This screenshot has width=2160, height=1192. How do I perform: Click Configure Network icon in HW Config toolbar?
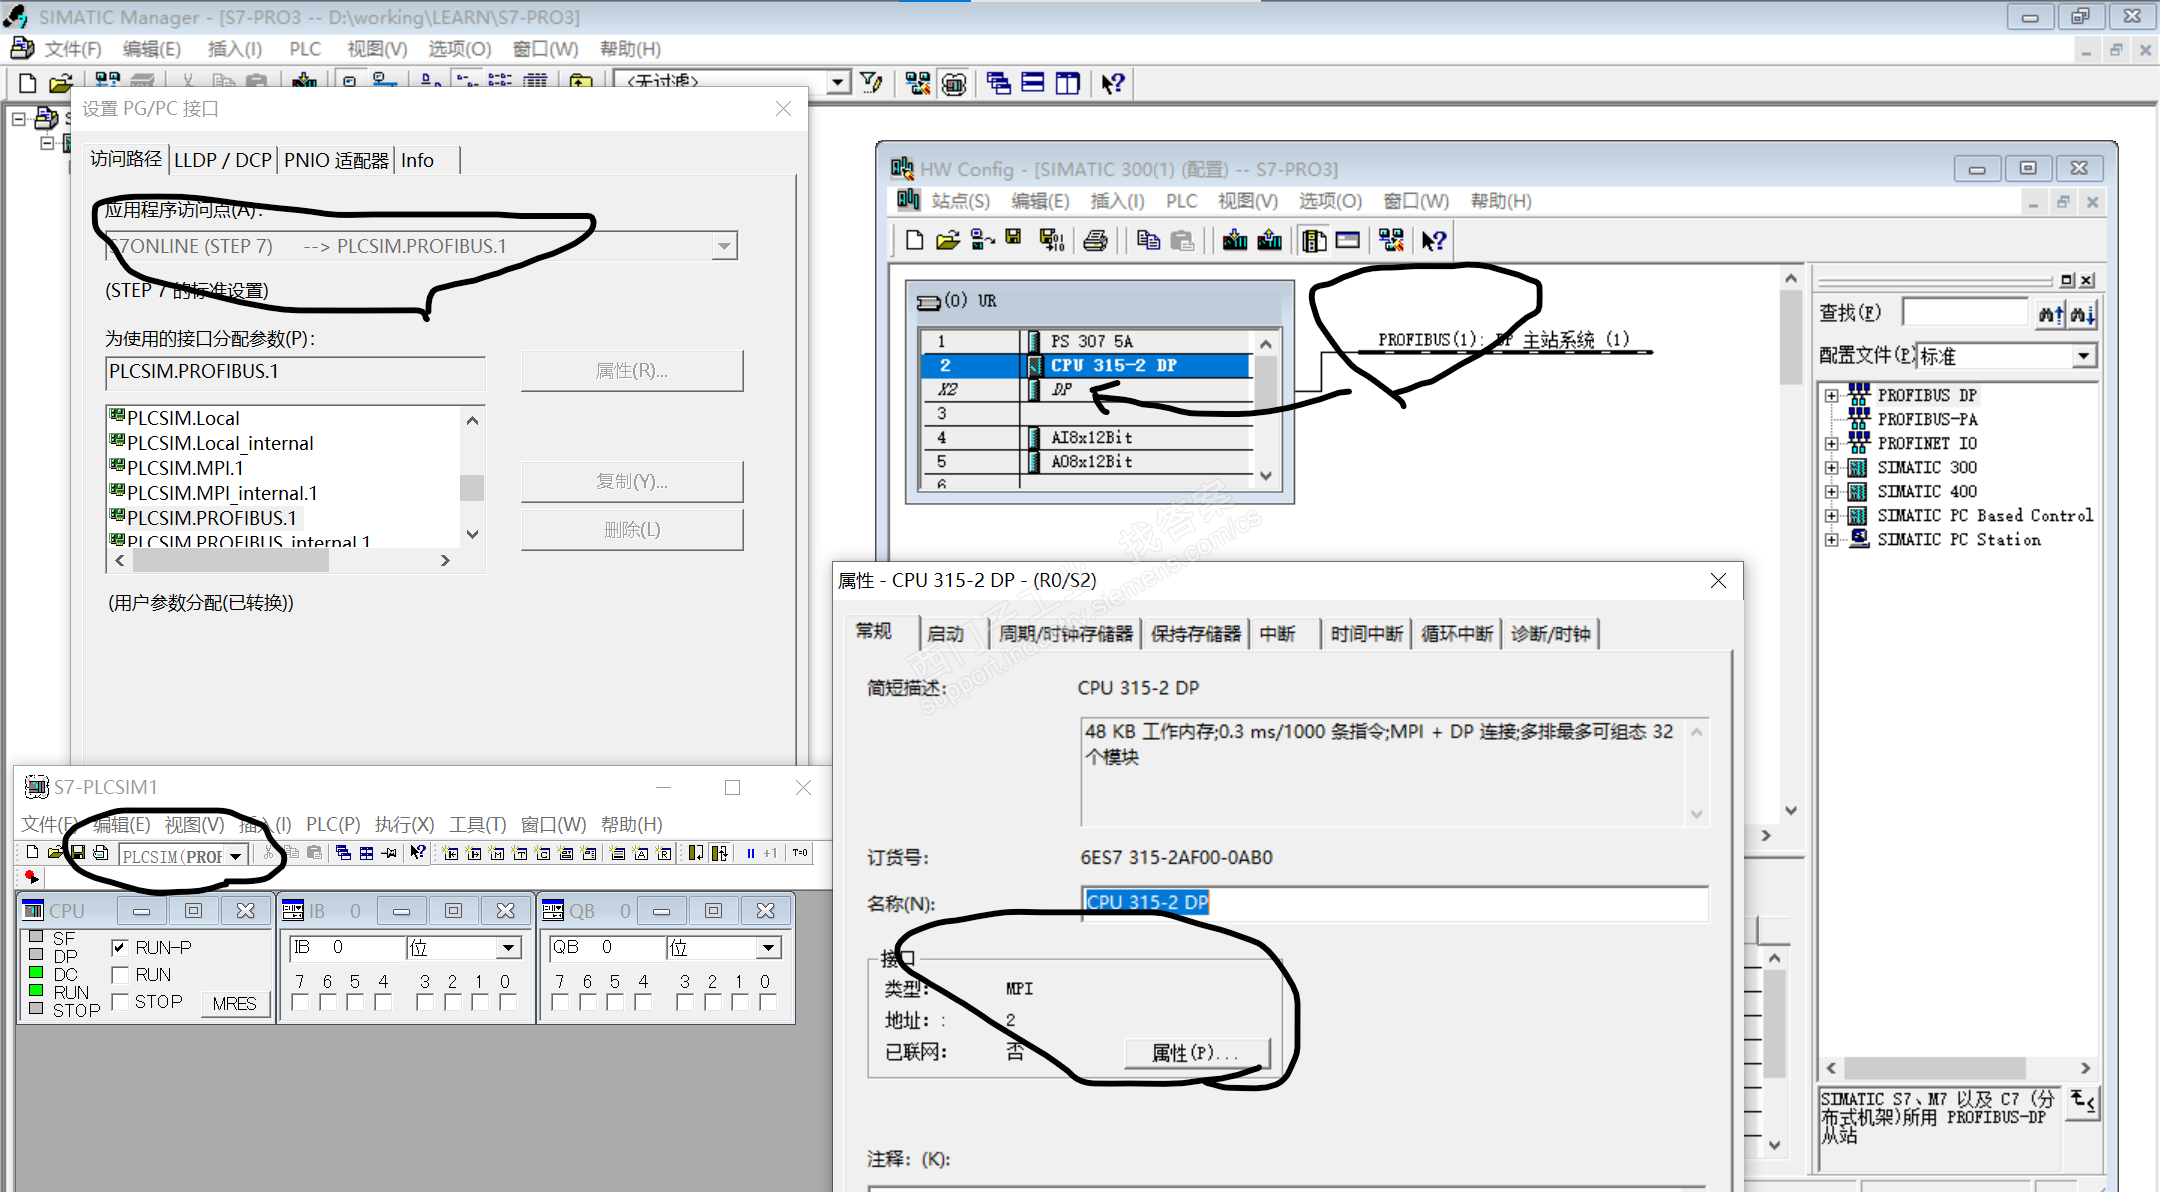point(1391,240)
